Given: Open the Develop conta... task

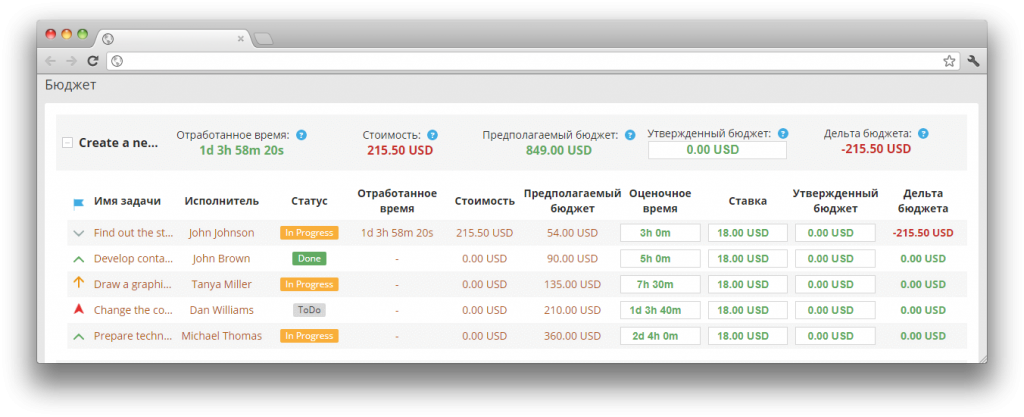Looking at the screenshot, I should (x=134, y=258).
